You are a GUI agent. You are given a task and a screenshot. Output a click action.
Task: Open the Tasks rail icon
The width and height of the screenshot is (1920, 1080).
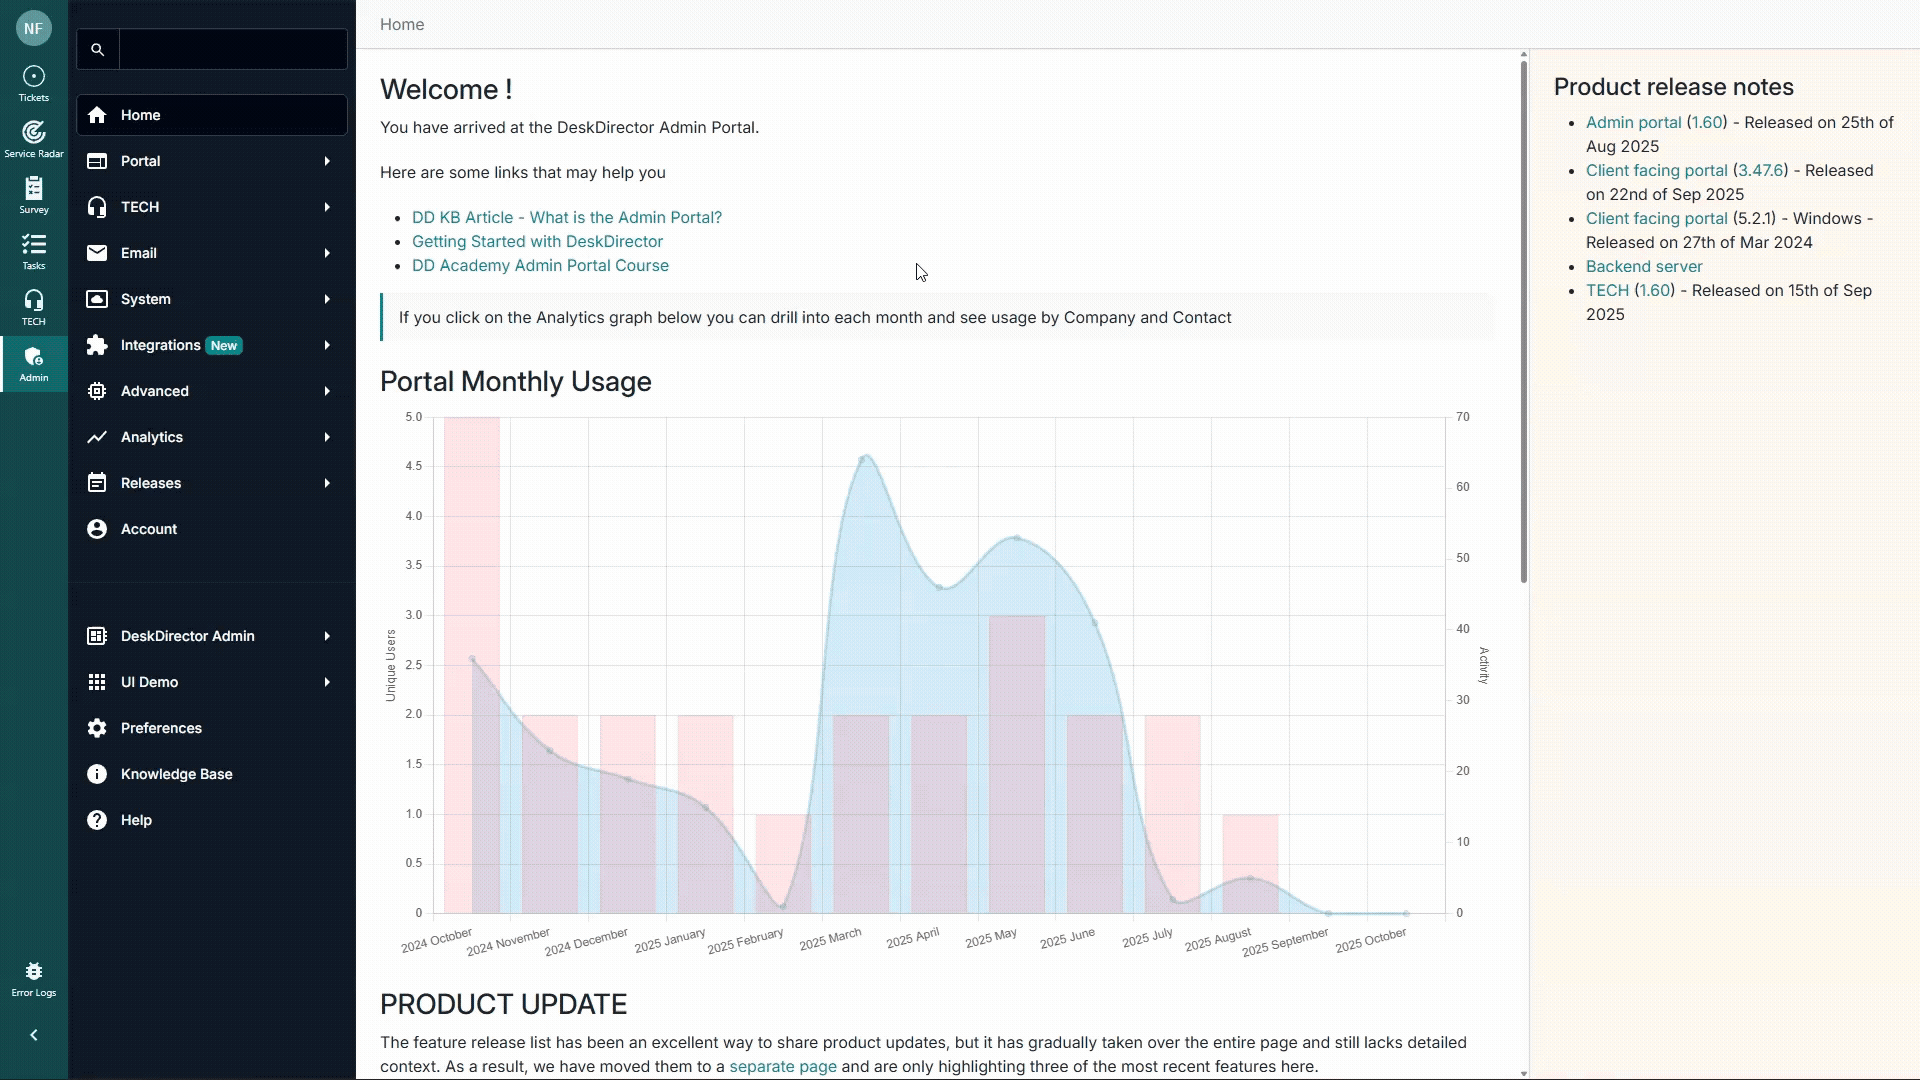[33, 251]
